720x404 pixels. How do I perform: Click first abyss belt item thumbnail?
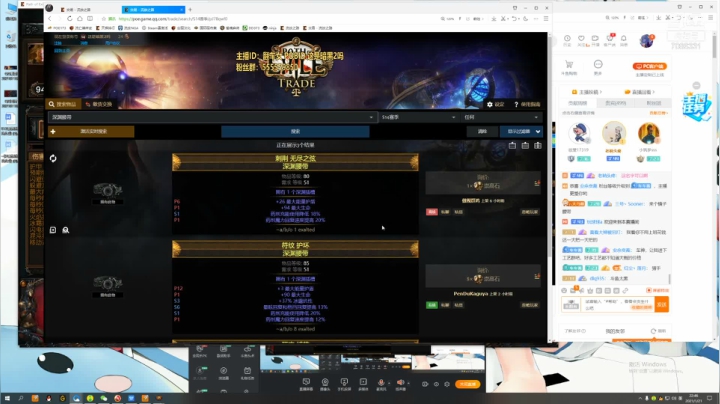click(x=107, y=190)
